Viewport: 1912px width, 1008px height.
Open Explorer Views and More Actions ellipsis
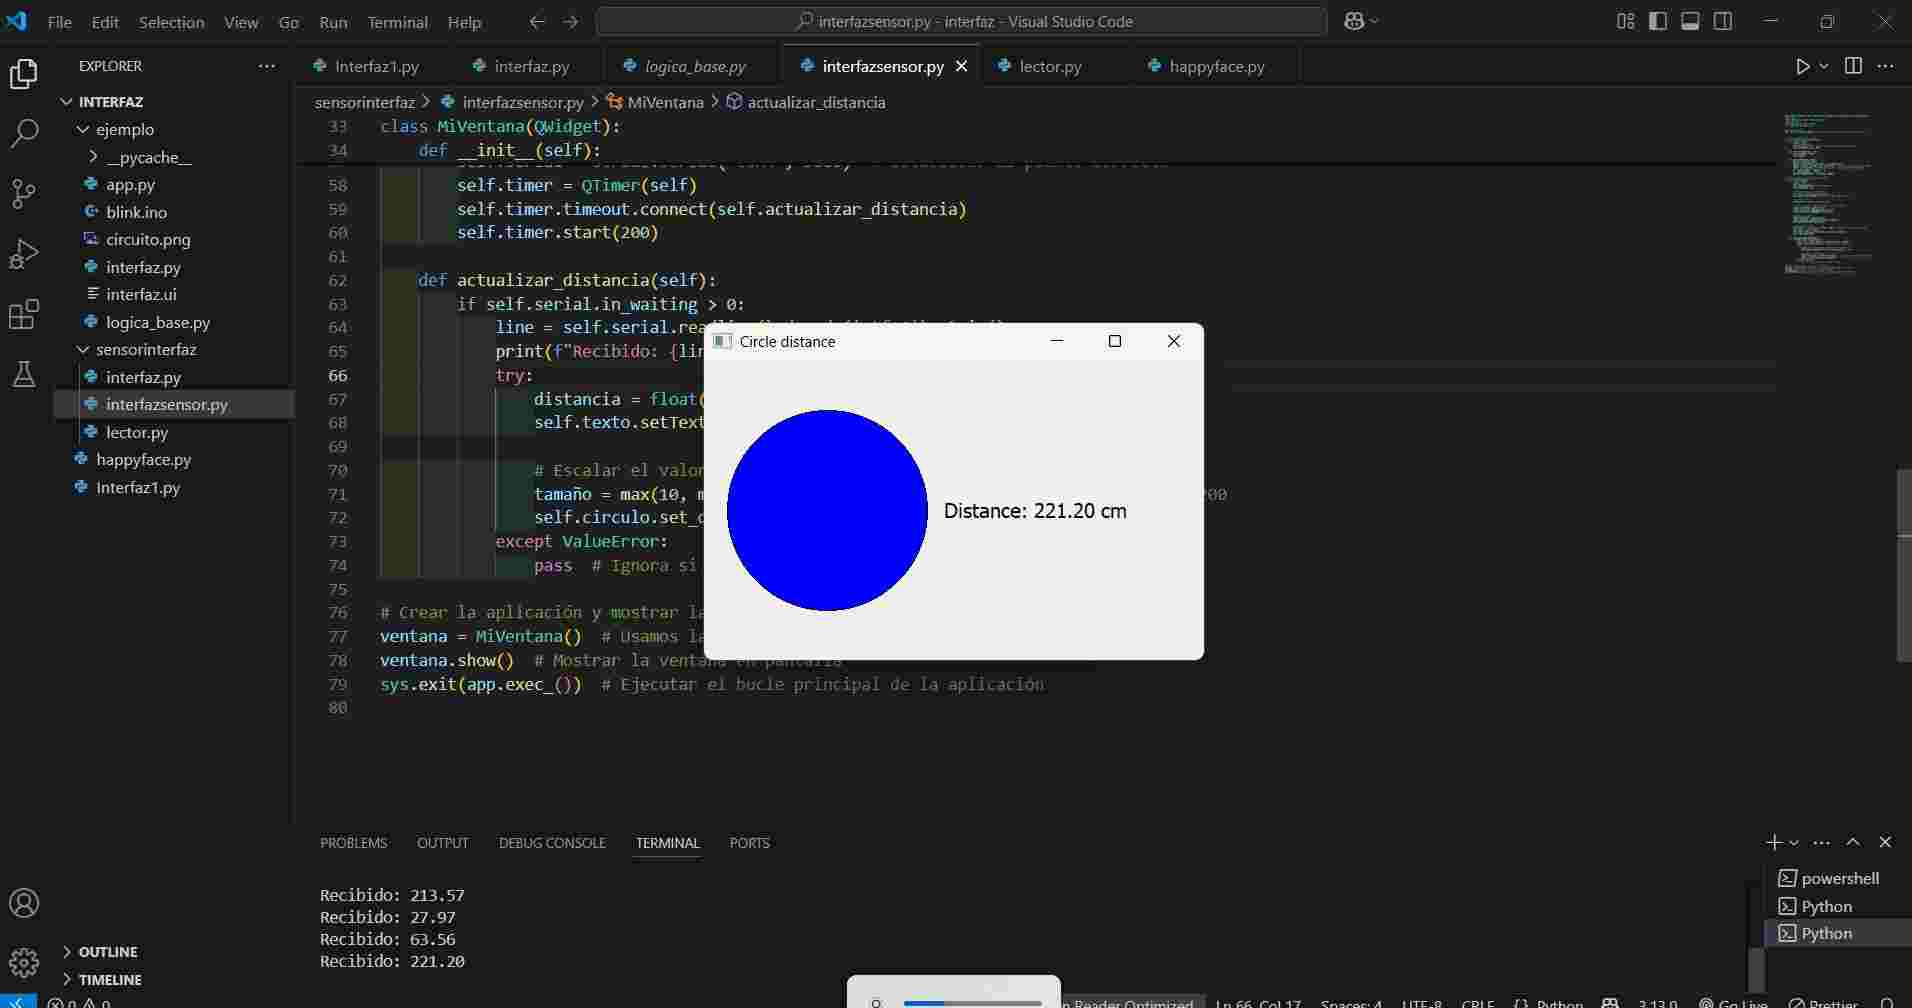(266, 66)
